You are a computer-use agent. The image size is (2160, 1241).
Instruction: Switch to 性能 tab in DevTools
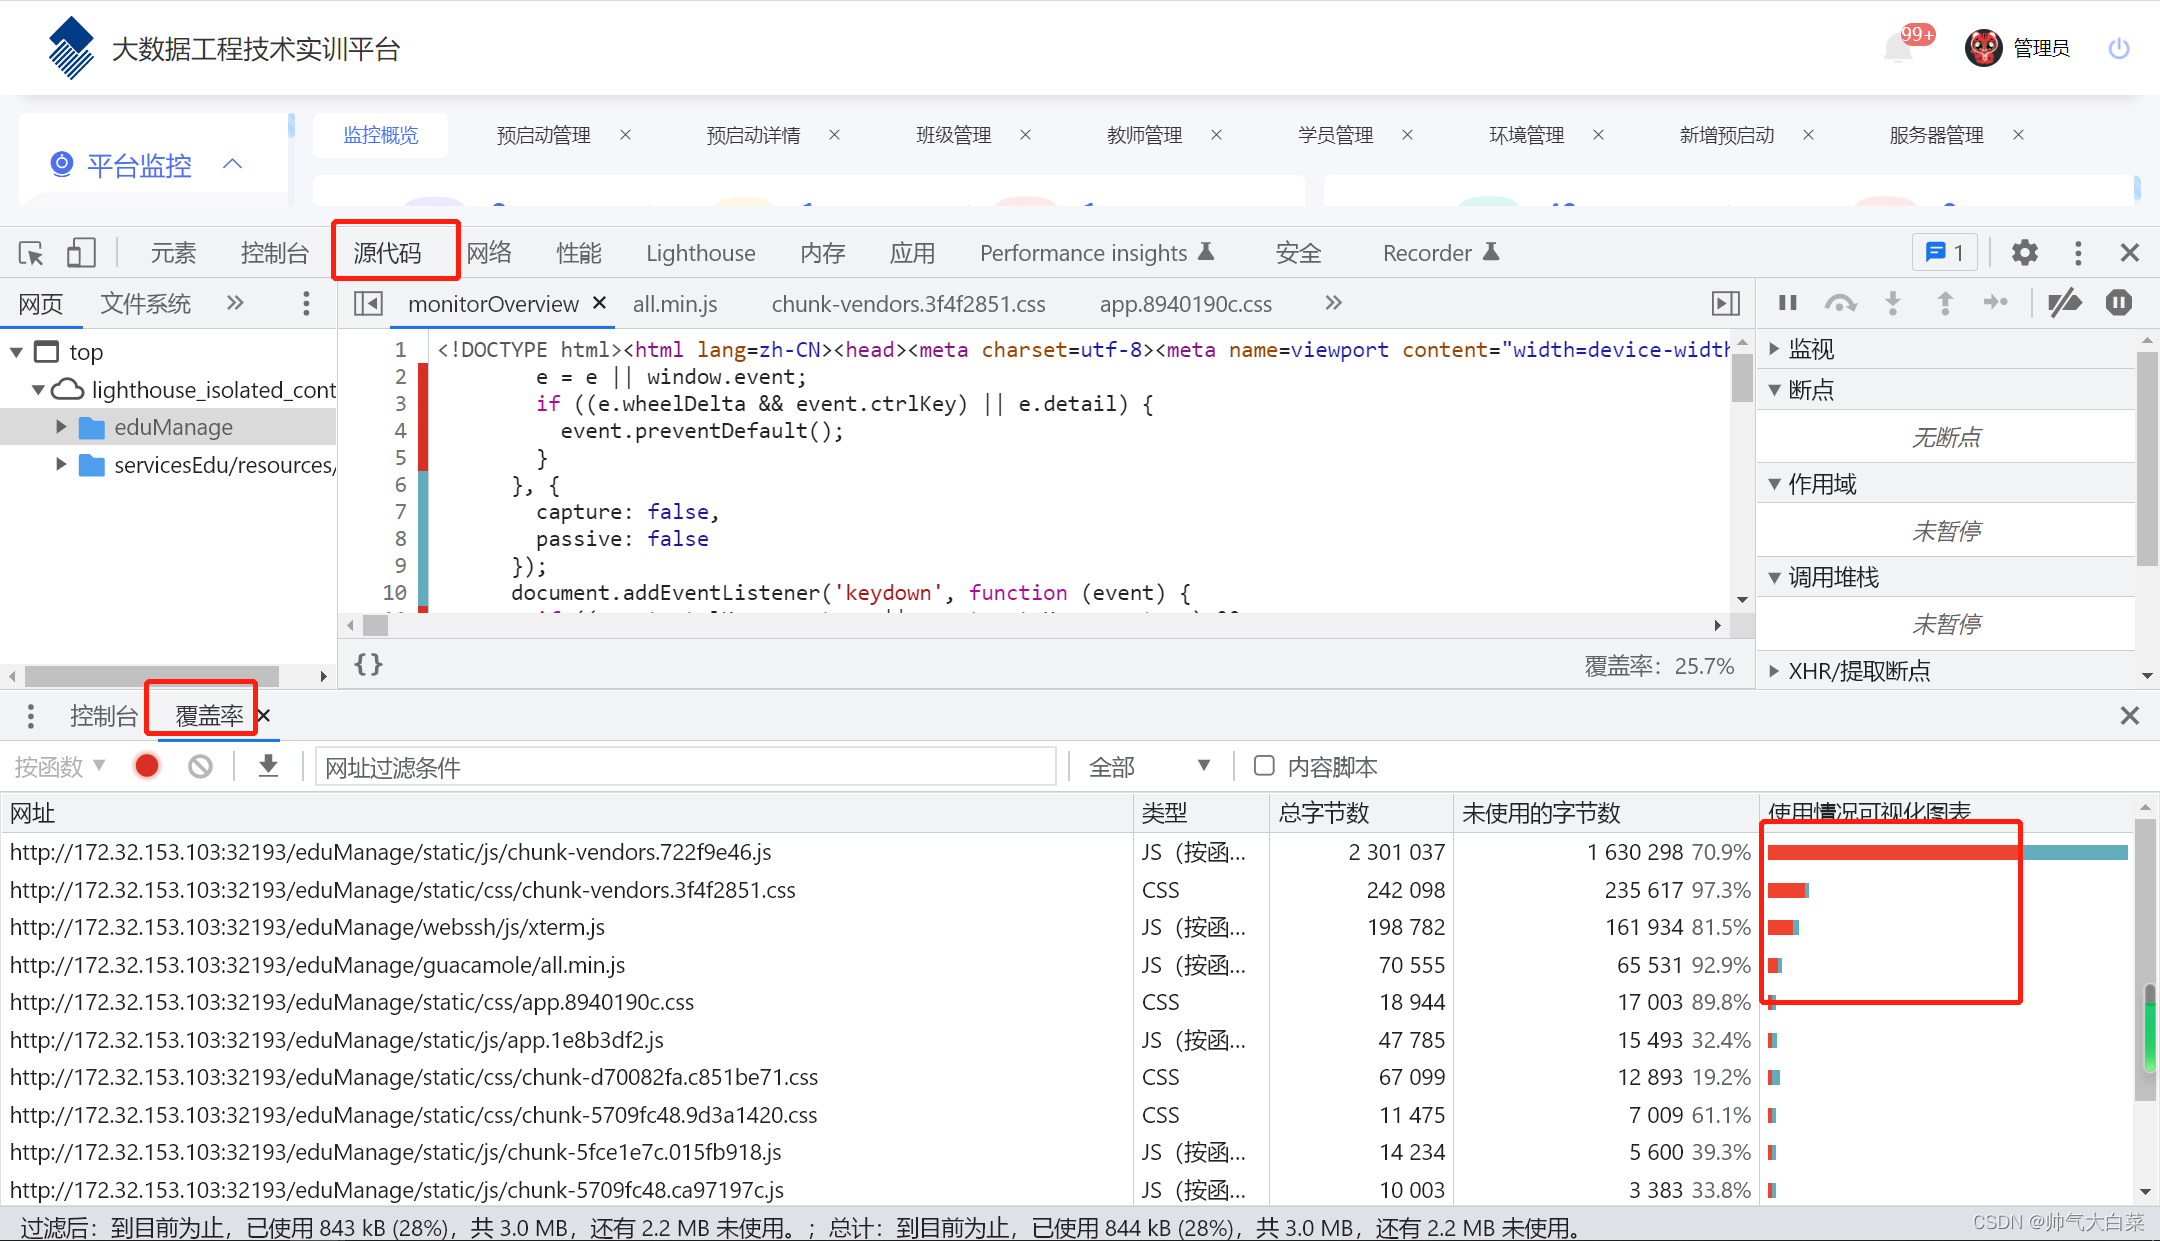coord(577,252)
